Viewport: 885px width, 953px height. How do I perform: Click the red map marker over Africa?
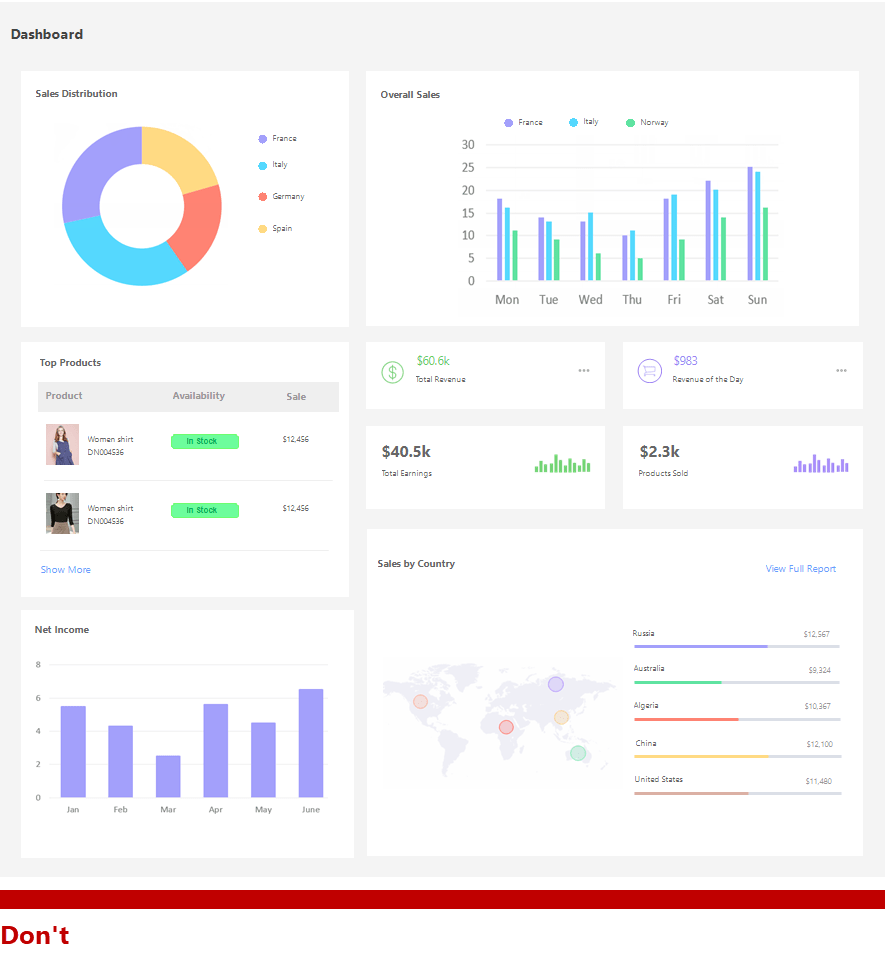coord(506,727)
